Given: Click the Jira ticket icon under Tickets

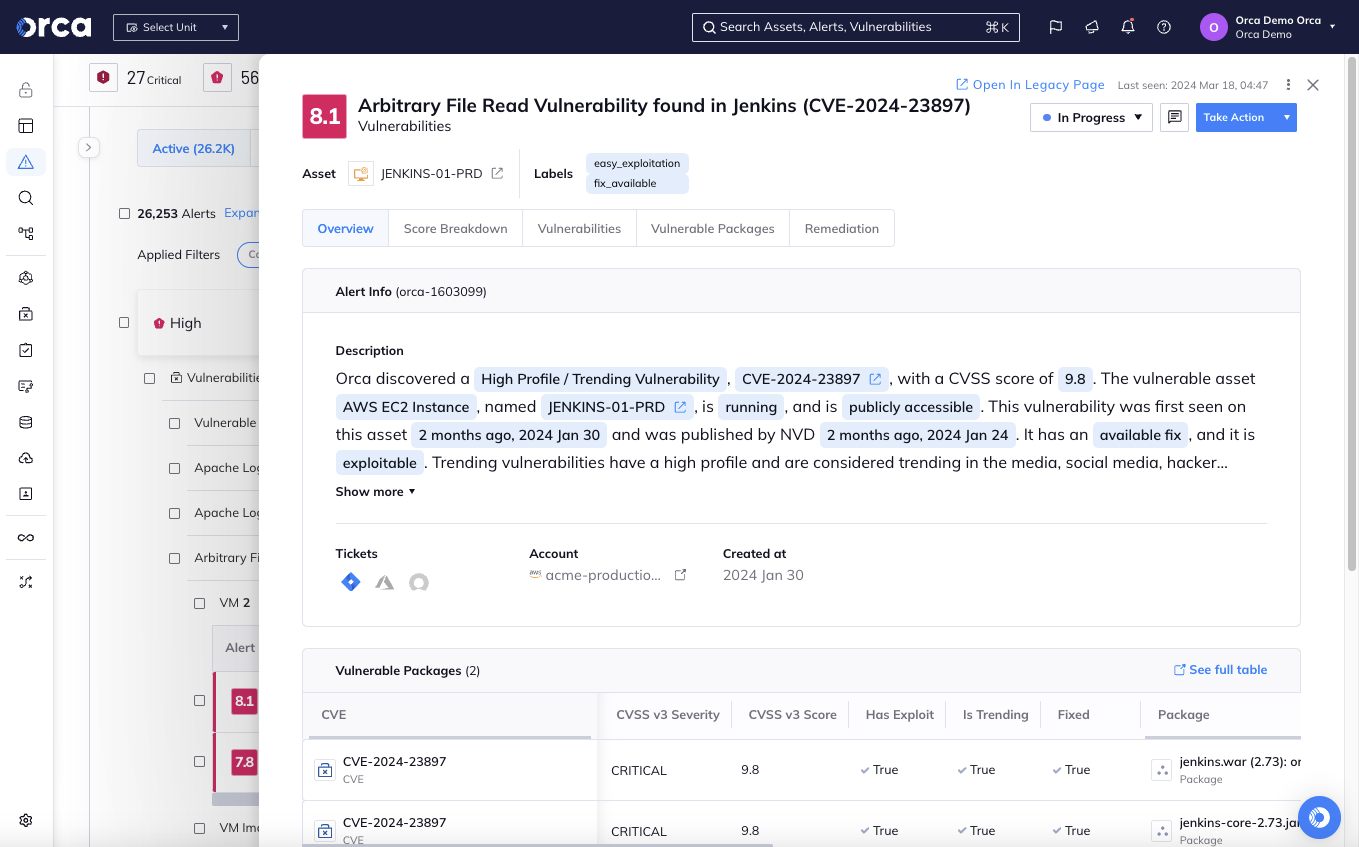Looking at the screenshot, I should coord(350,581).
